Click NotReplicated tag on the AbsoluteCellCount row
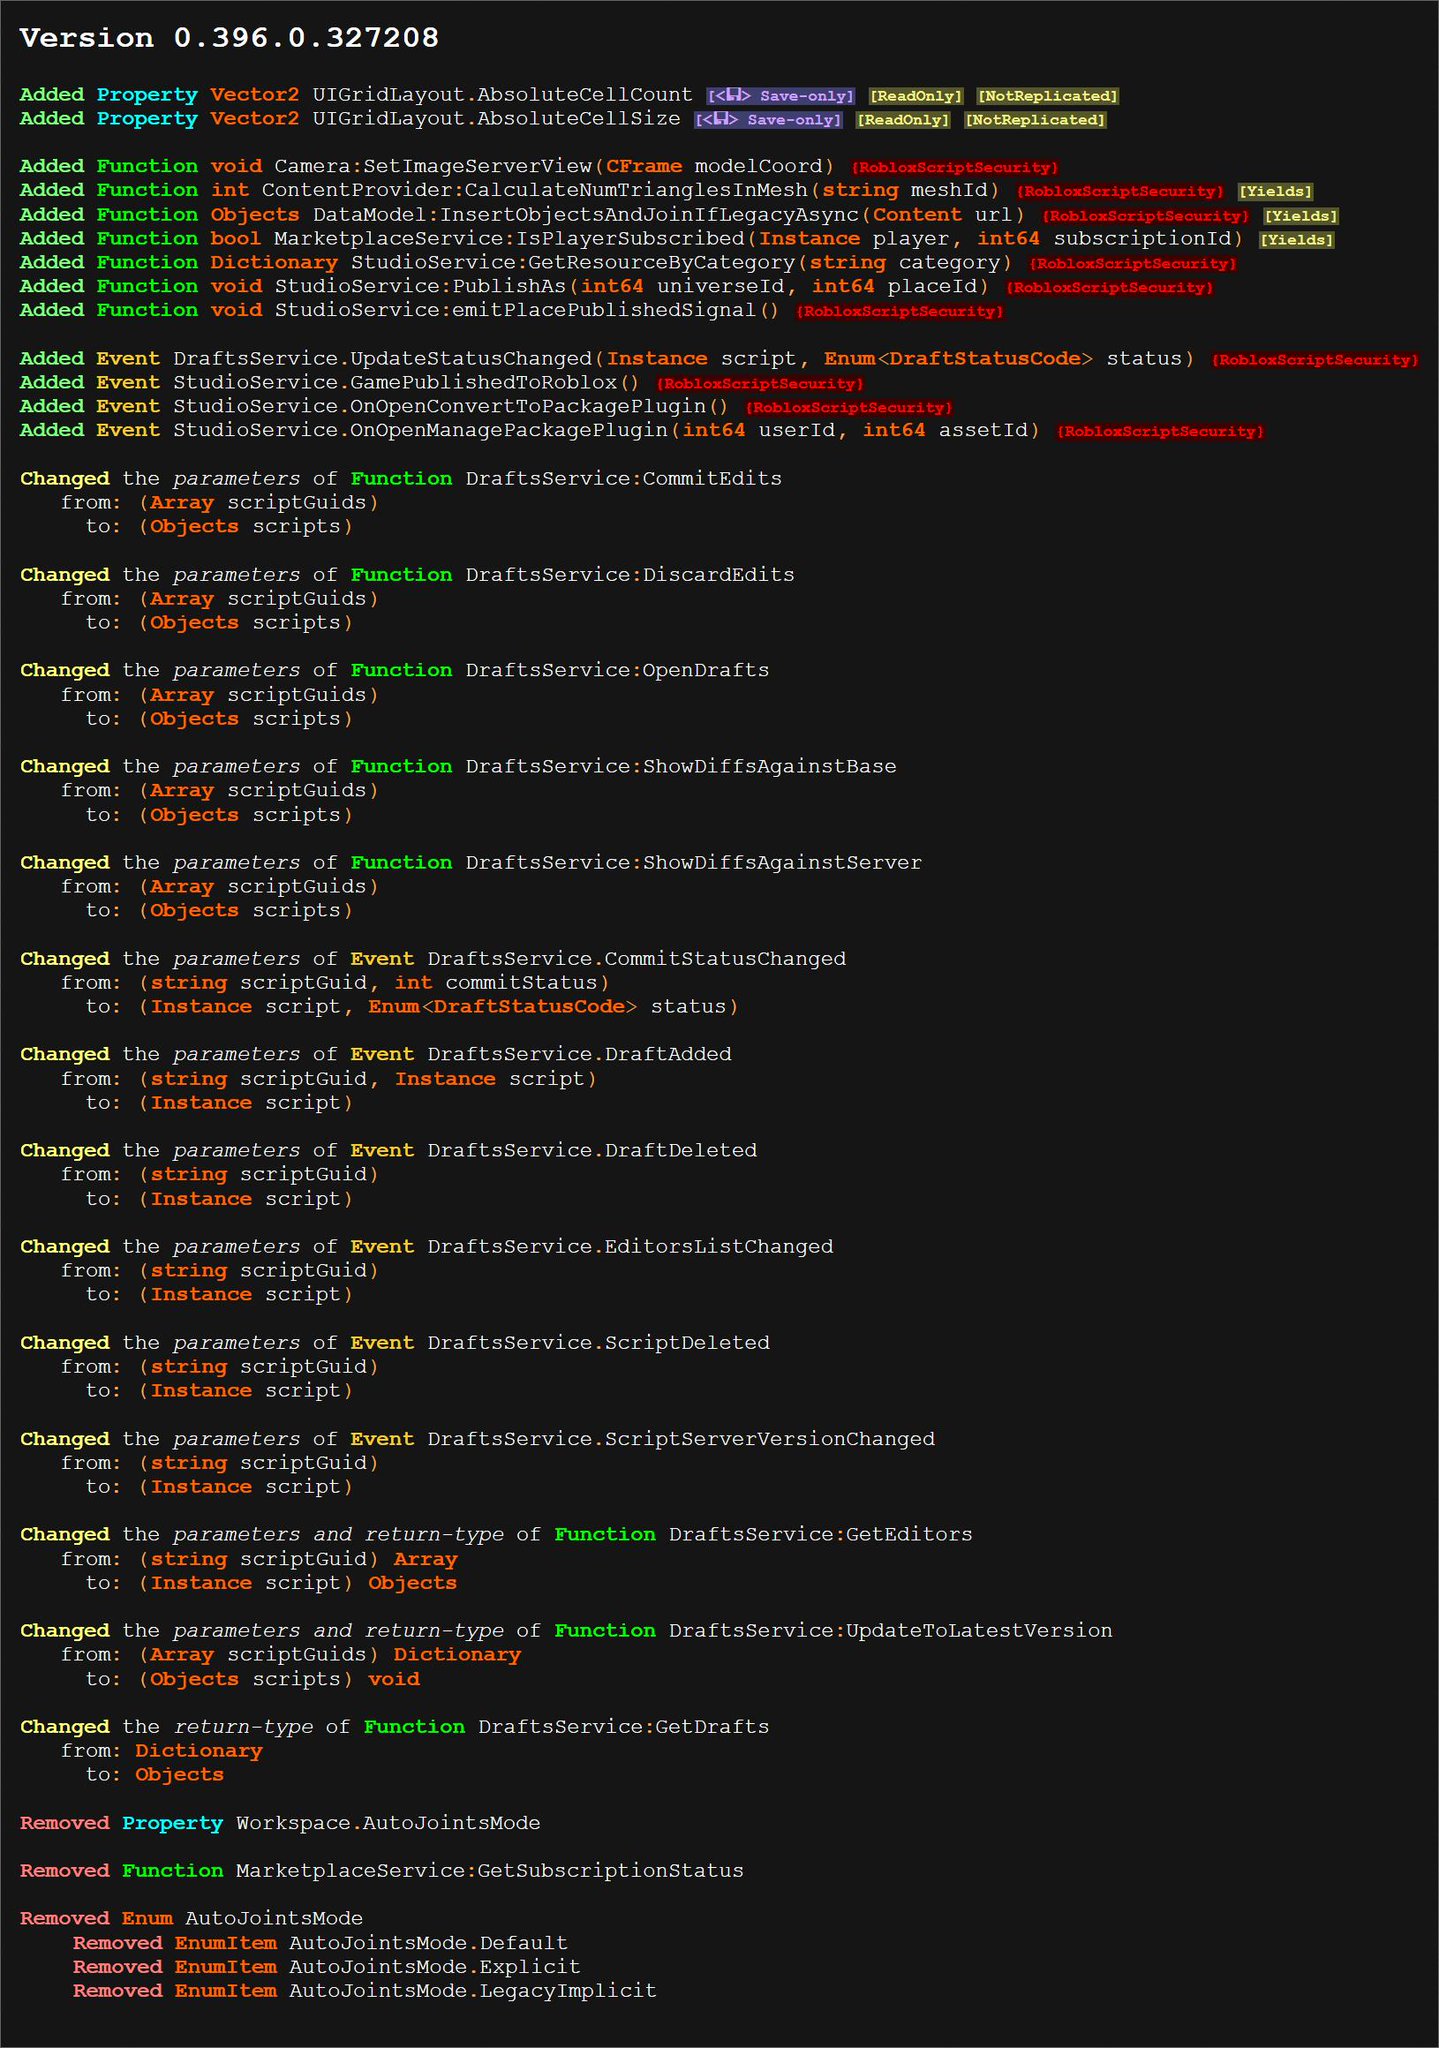 1047,96
